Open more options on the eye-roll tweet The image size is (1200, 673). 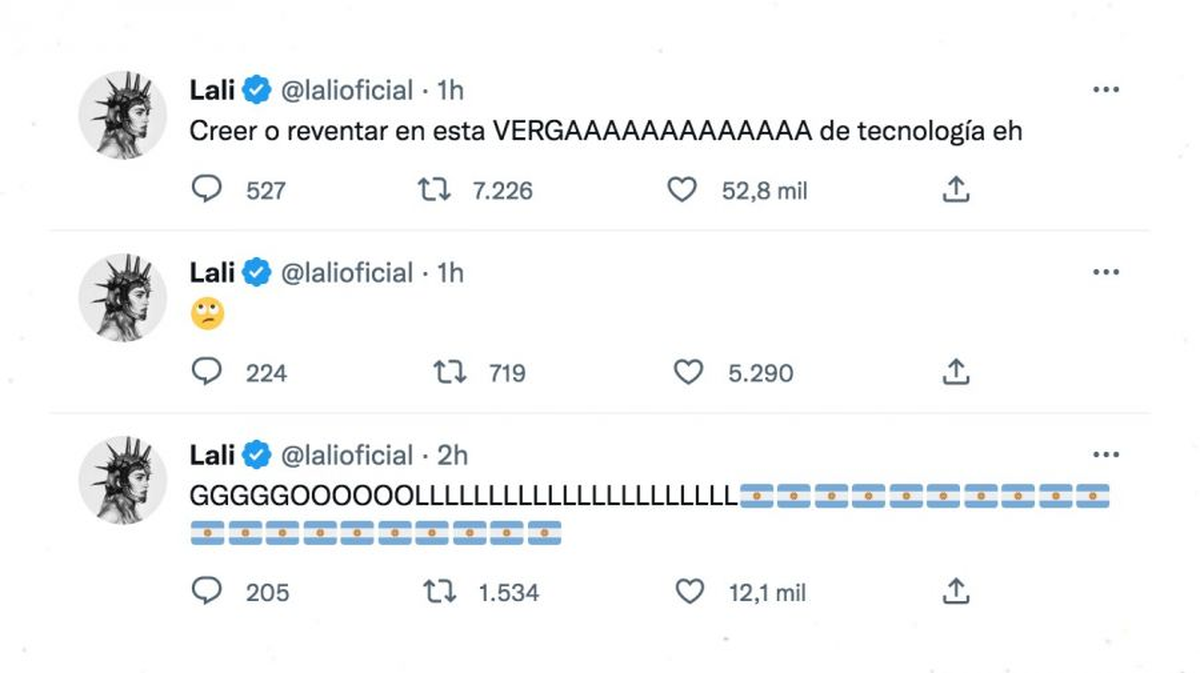click(x=1105, y=272)
